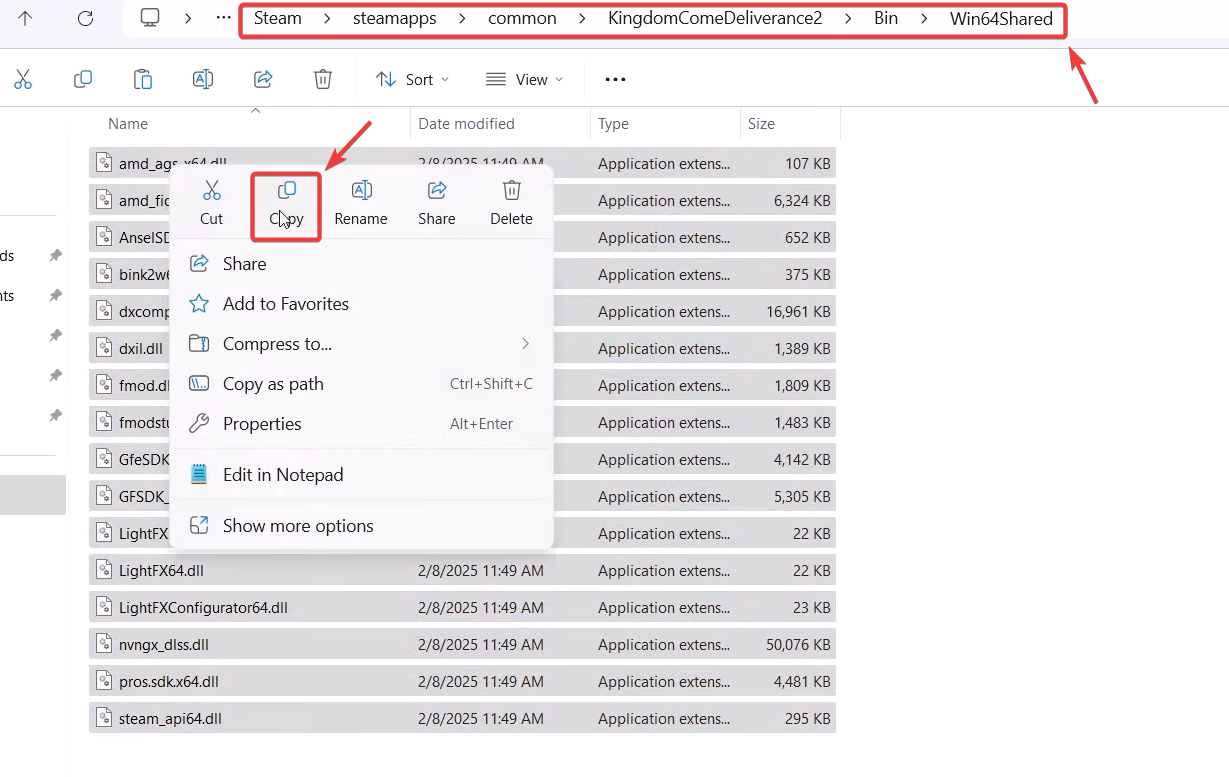Click the Delete trash icon in the context menu
This screenshot has width=1229, height=777.
click(511, 191)
